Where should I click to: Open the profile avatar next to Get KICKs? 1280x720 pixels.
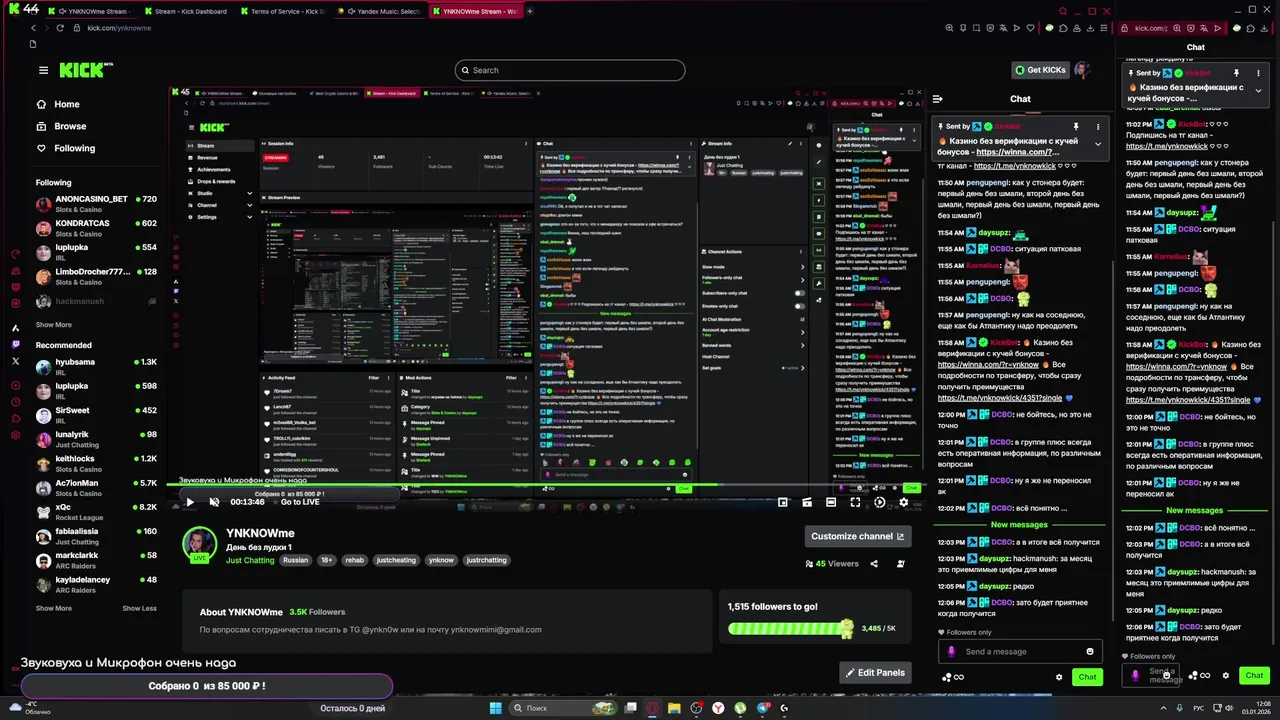click(1081, 70)
